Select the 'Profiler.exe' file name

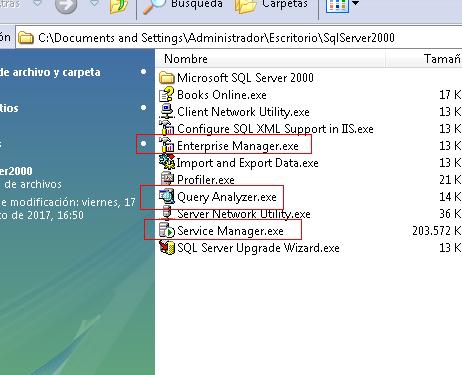coord(206,180)
